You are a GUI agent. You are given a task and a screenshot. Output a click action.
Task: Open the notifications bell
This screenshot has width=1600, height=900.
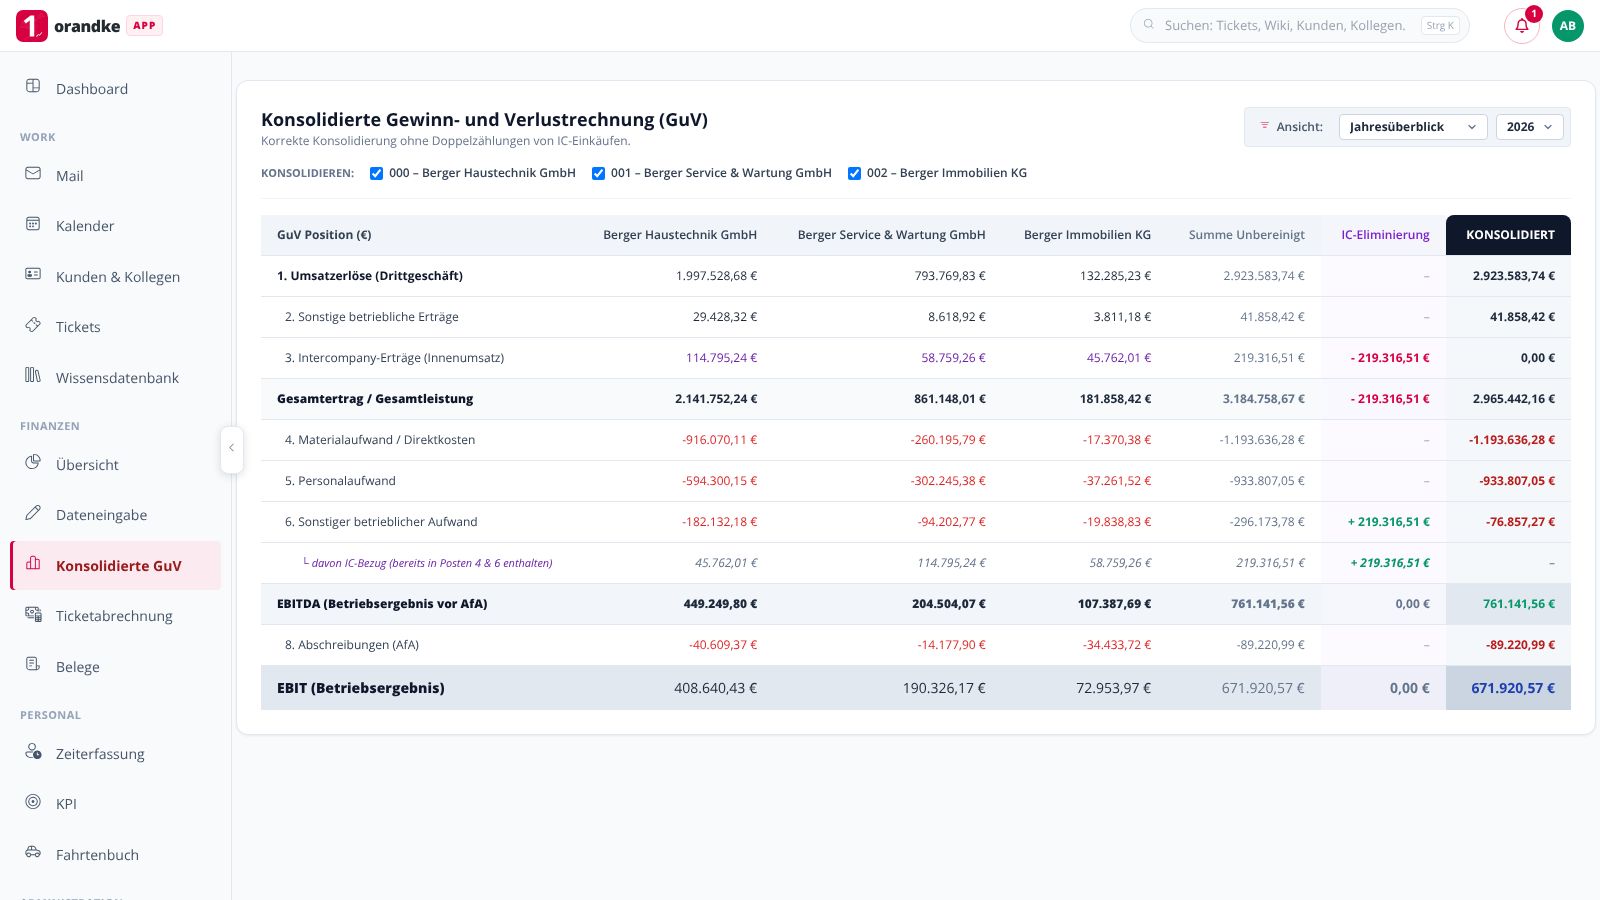click(1522, 26)
